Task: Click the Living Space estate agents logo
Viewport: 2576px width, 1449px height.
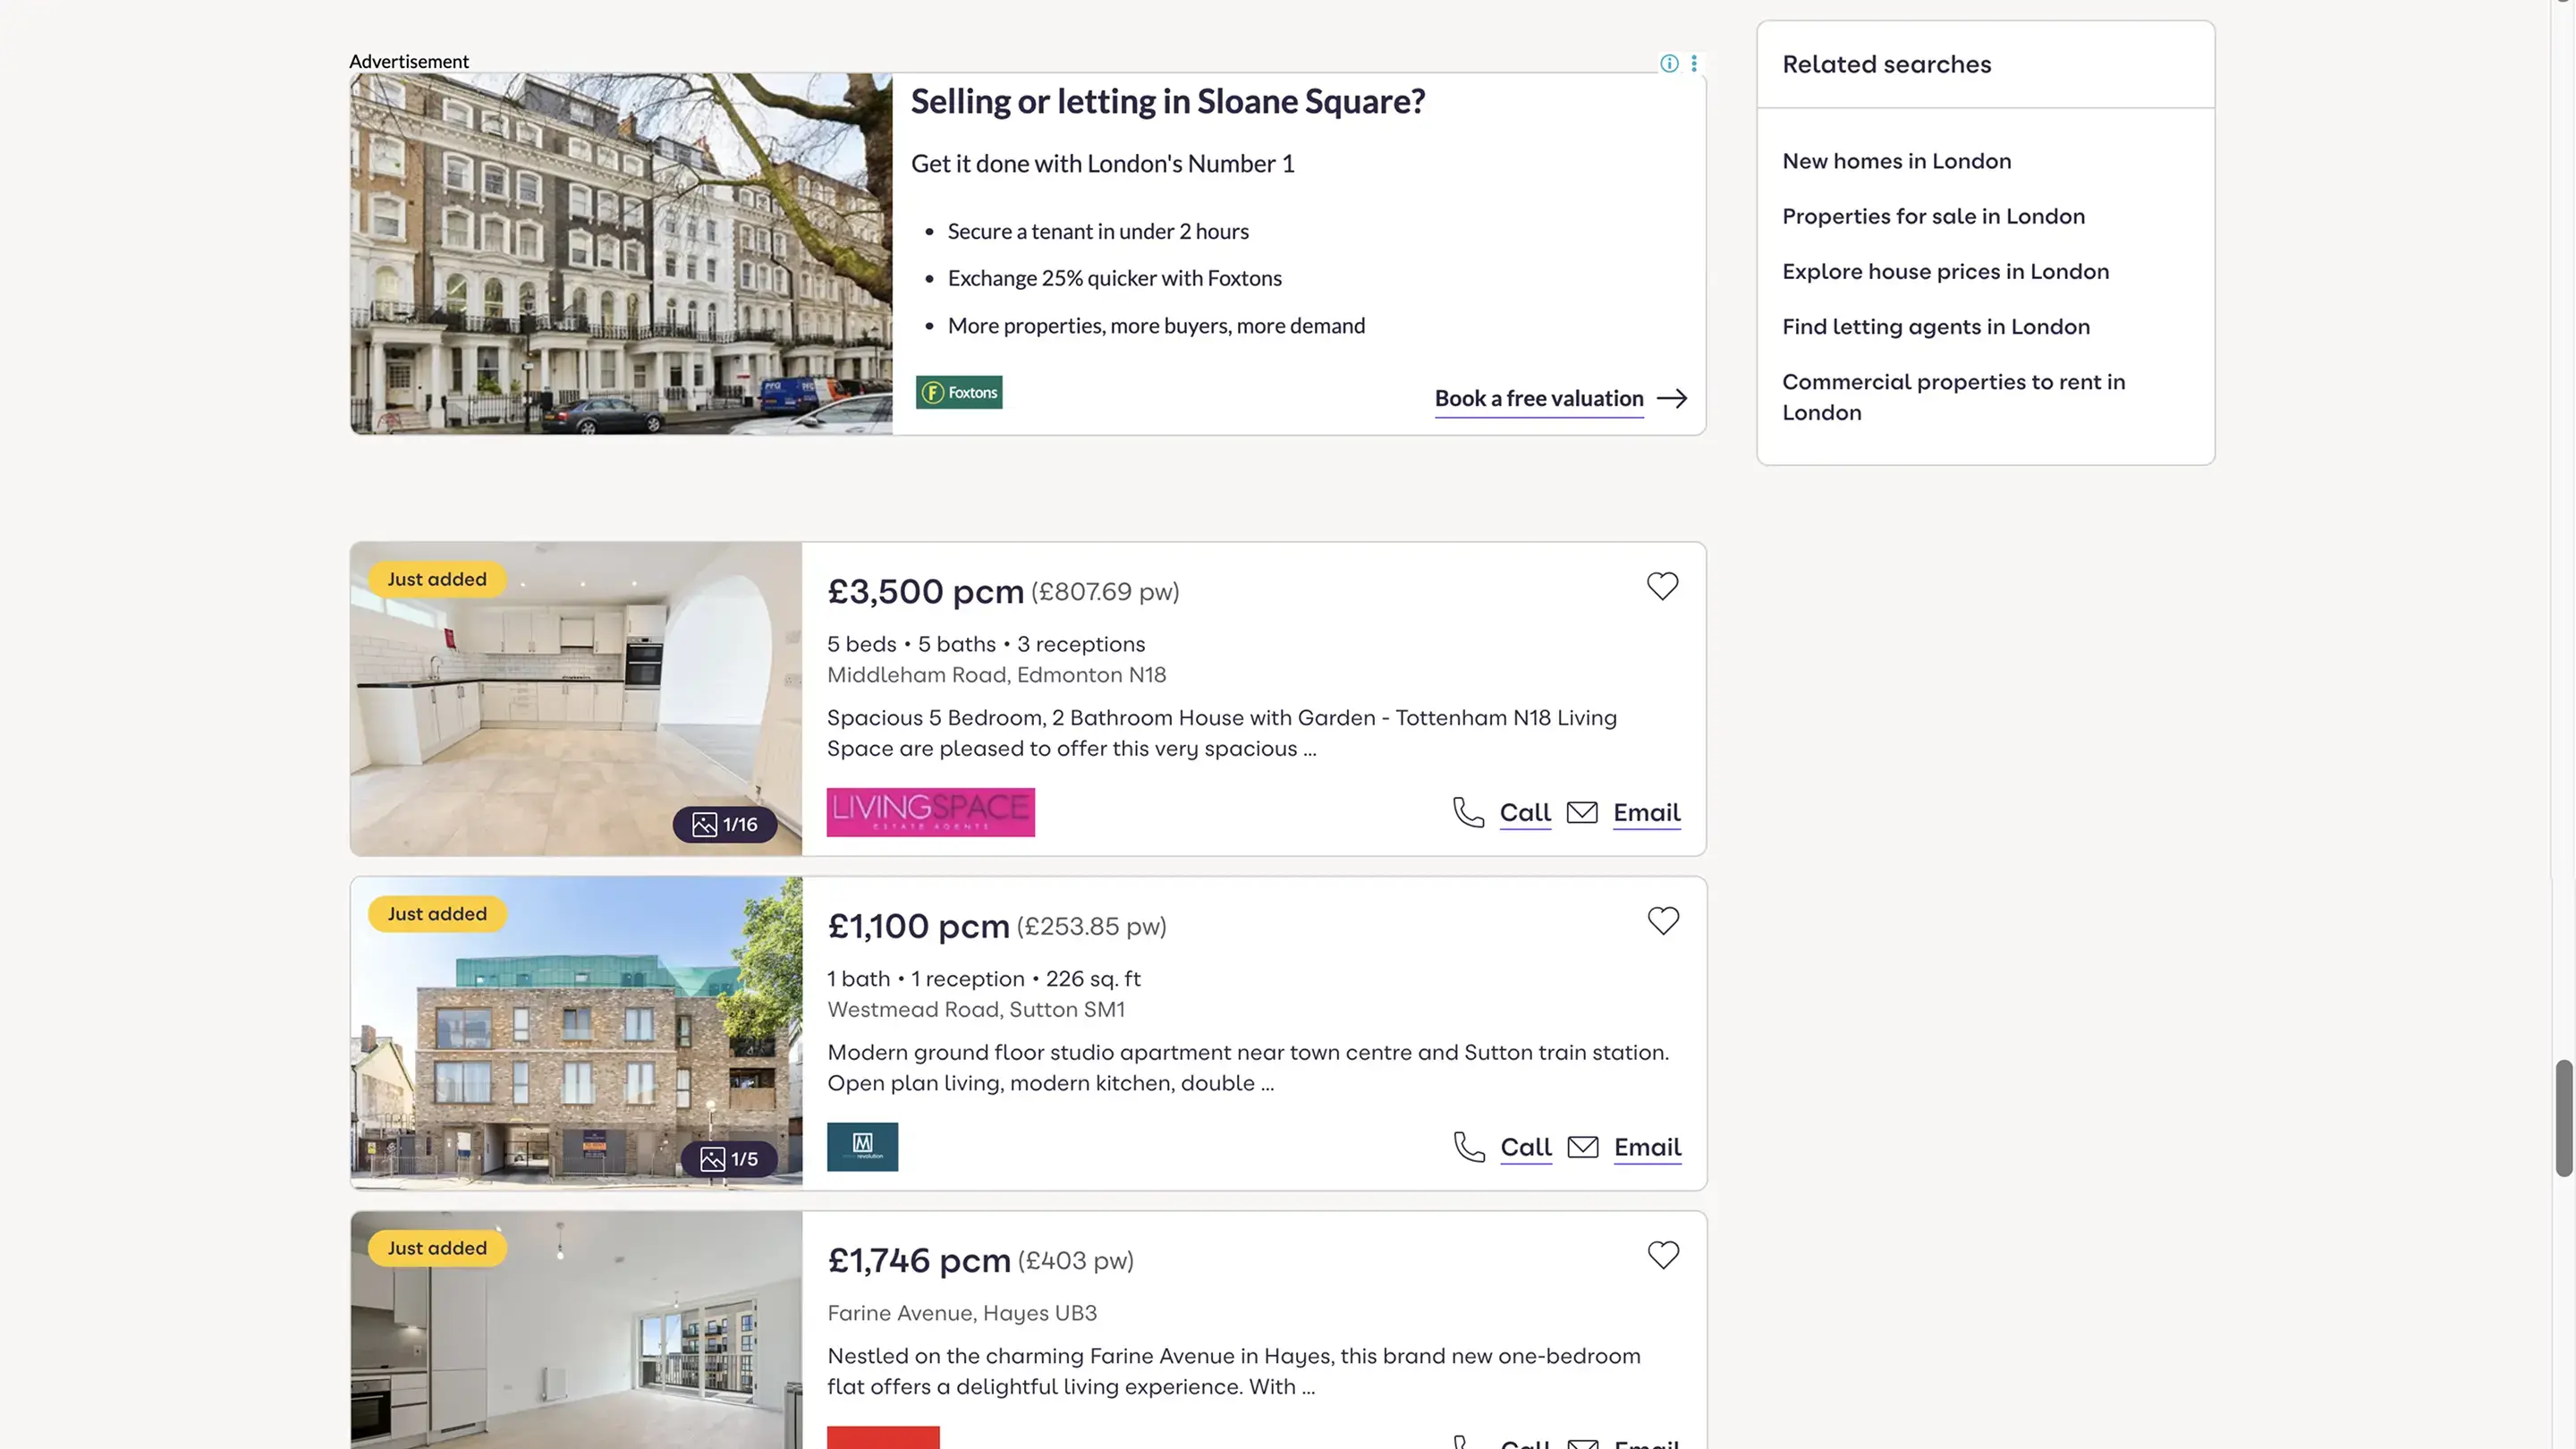Action: [x=930, y=812]
